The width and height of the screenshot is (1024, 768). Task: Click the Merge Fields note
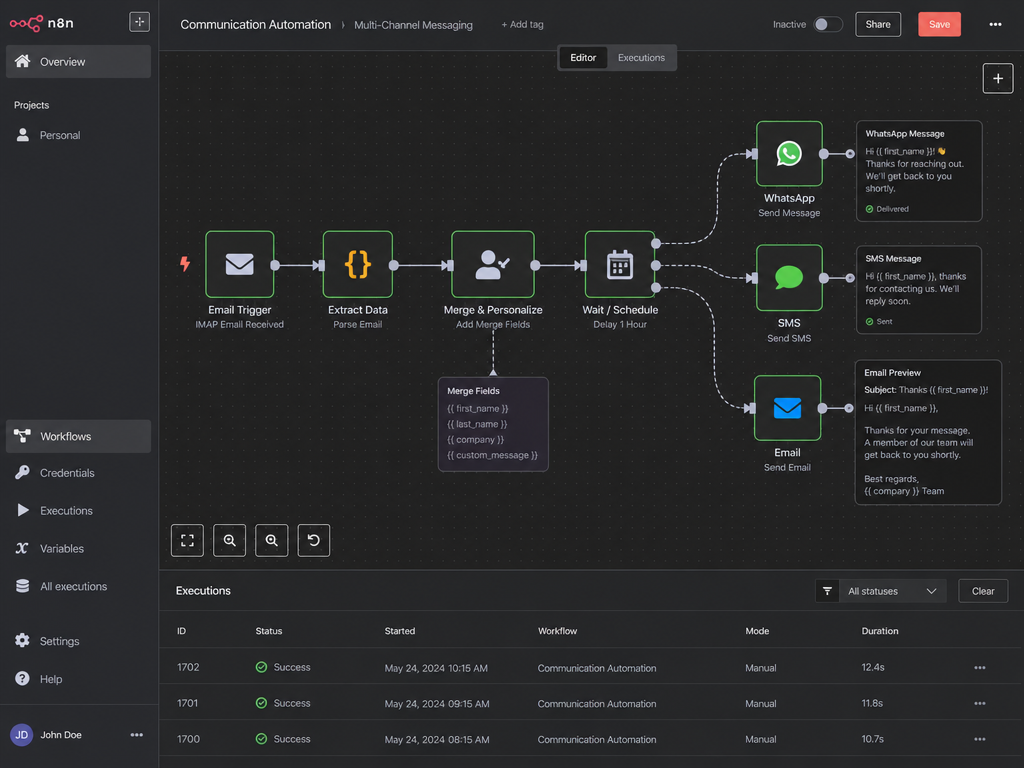tap(493, 424)
